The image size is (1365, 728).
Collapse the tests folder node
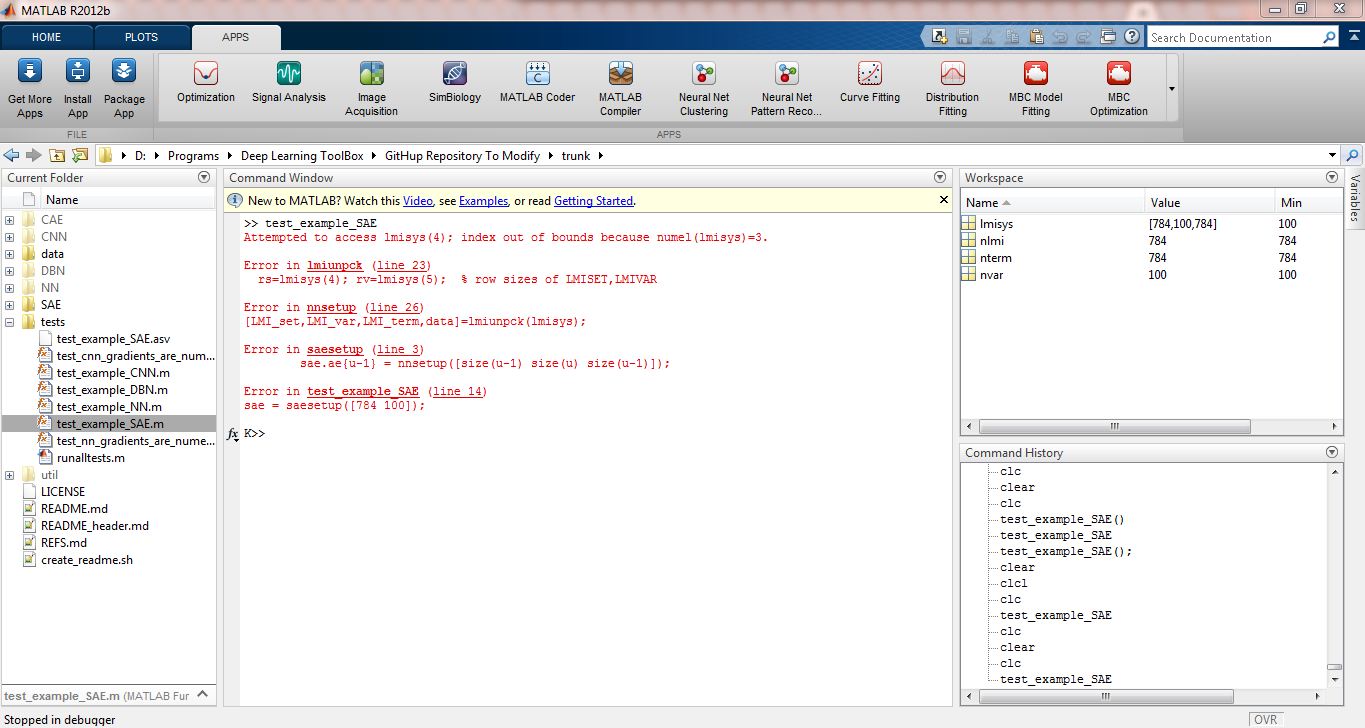tap(10, 322)
